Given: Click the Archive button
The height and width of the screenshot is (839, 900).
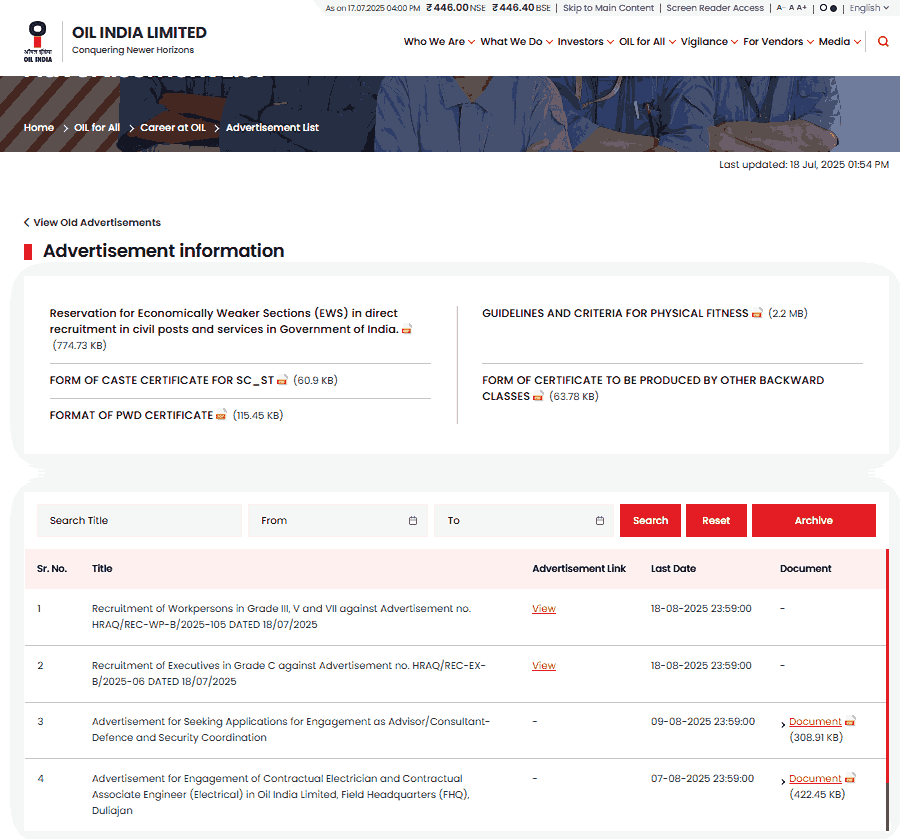Looking at the screenshot, I should 814,521.
